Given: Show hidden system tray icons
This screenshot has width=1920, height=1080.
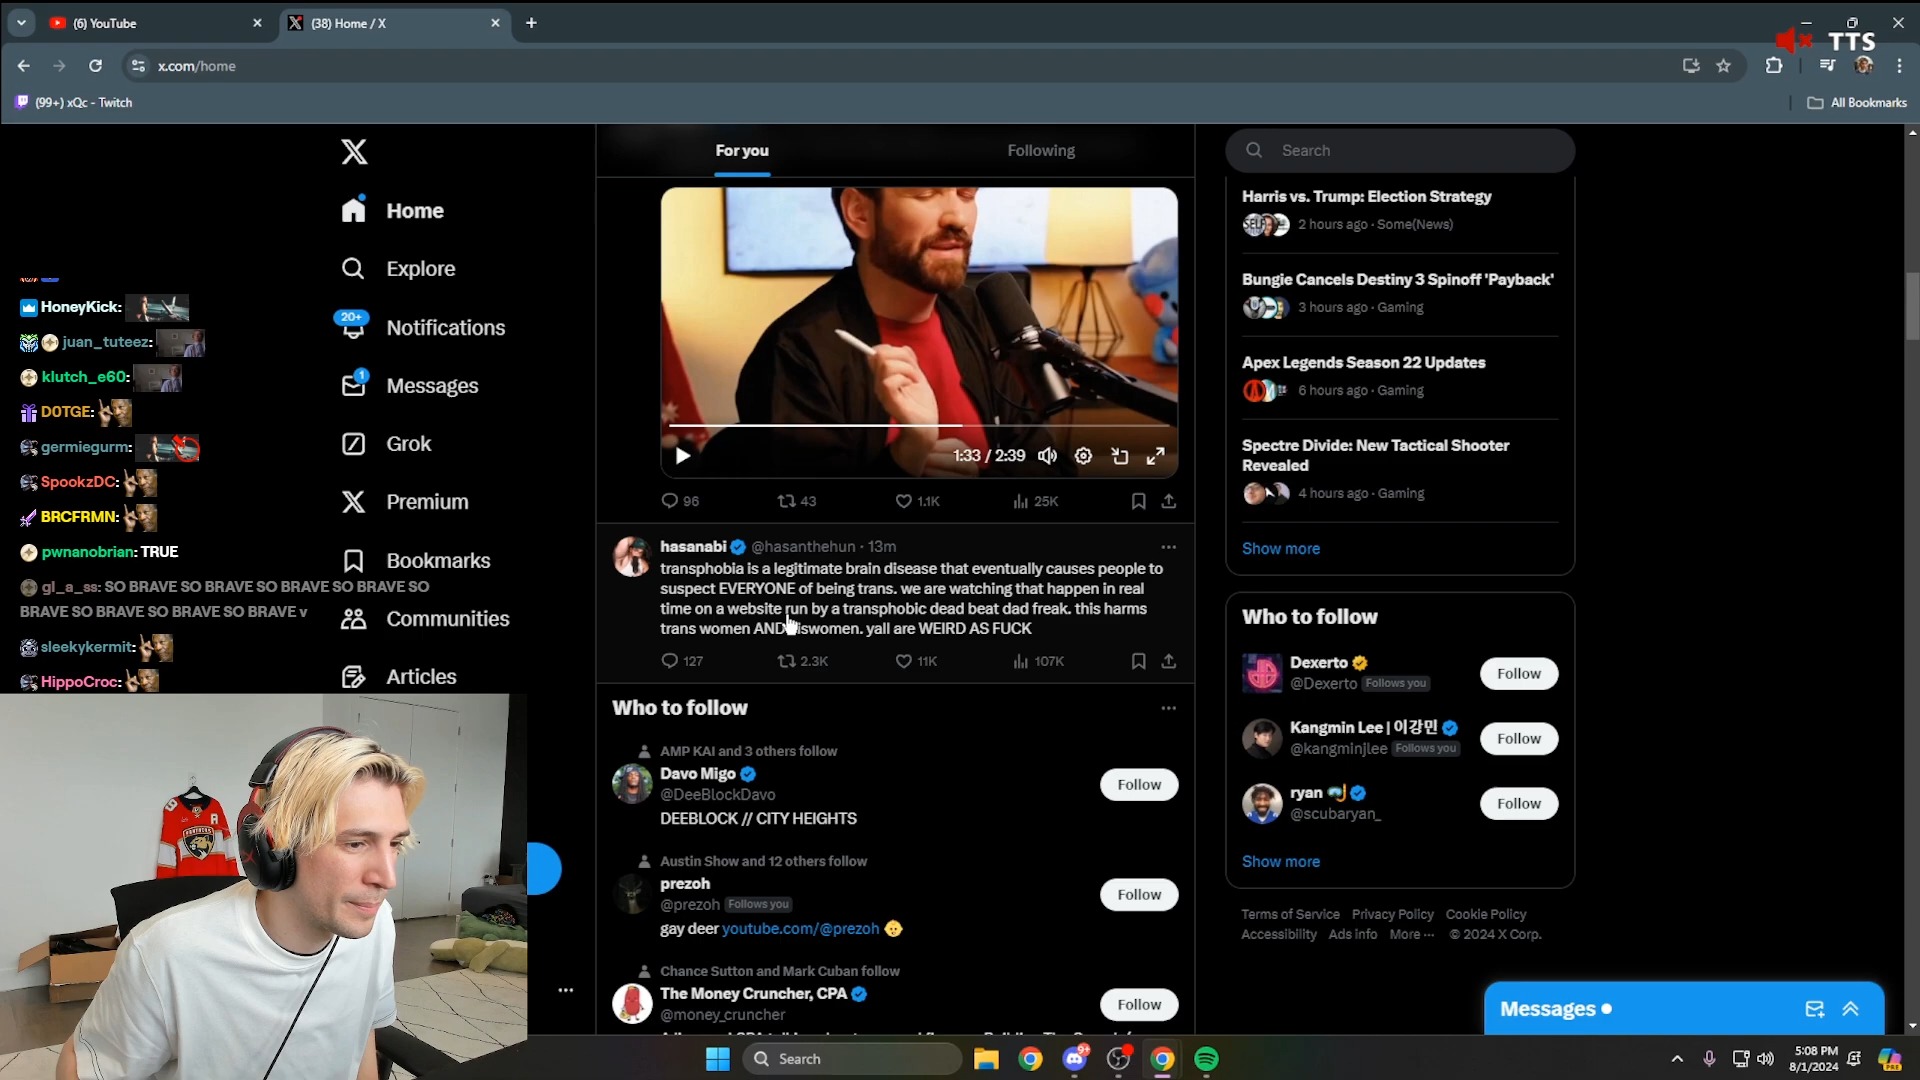Looking at the screenshot, I should click(1677, 1059).
